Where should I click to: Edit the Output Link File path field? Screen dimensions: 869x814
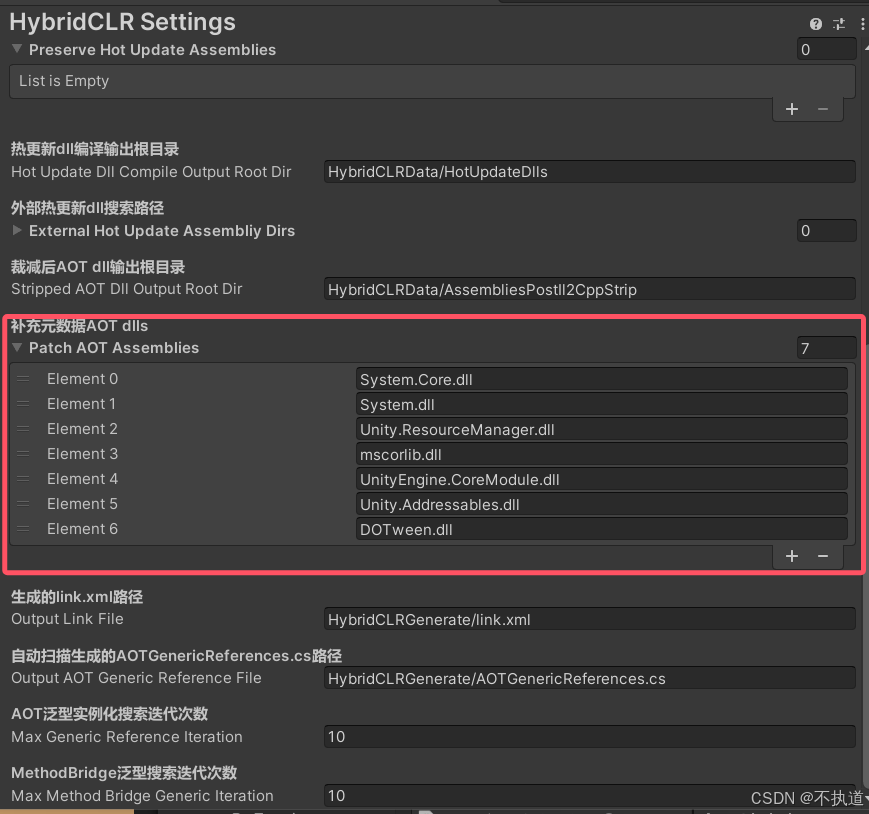pos(590,619)
